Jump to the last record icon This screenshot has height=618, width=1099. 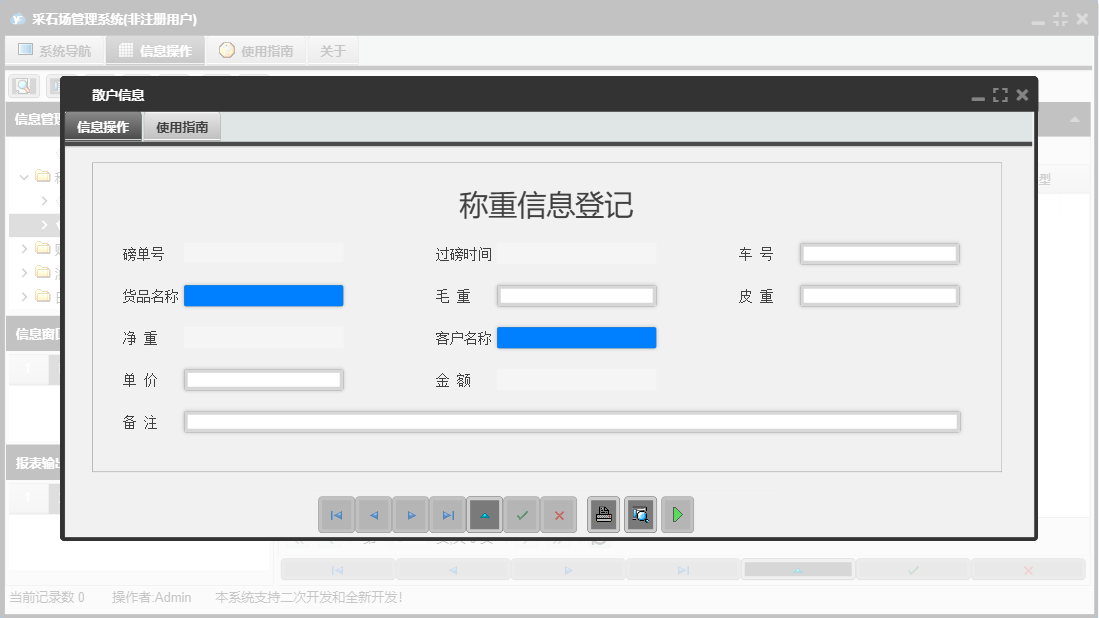pyautogui.click(x=448, y=514)
